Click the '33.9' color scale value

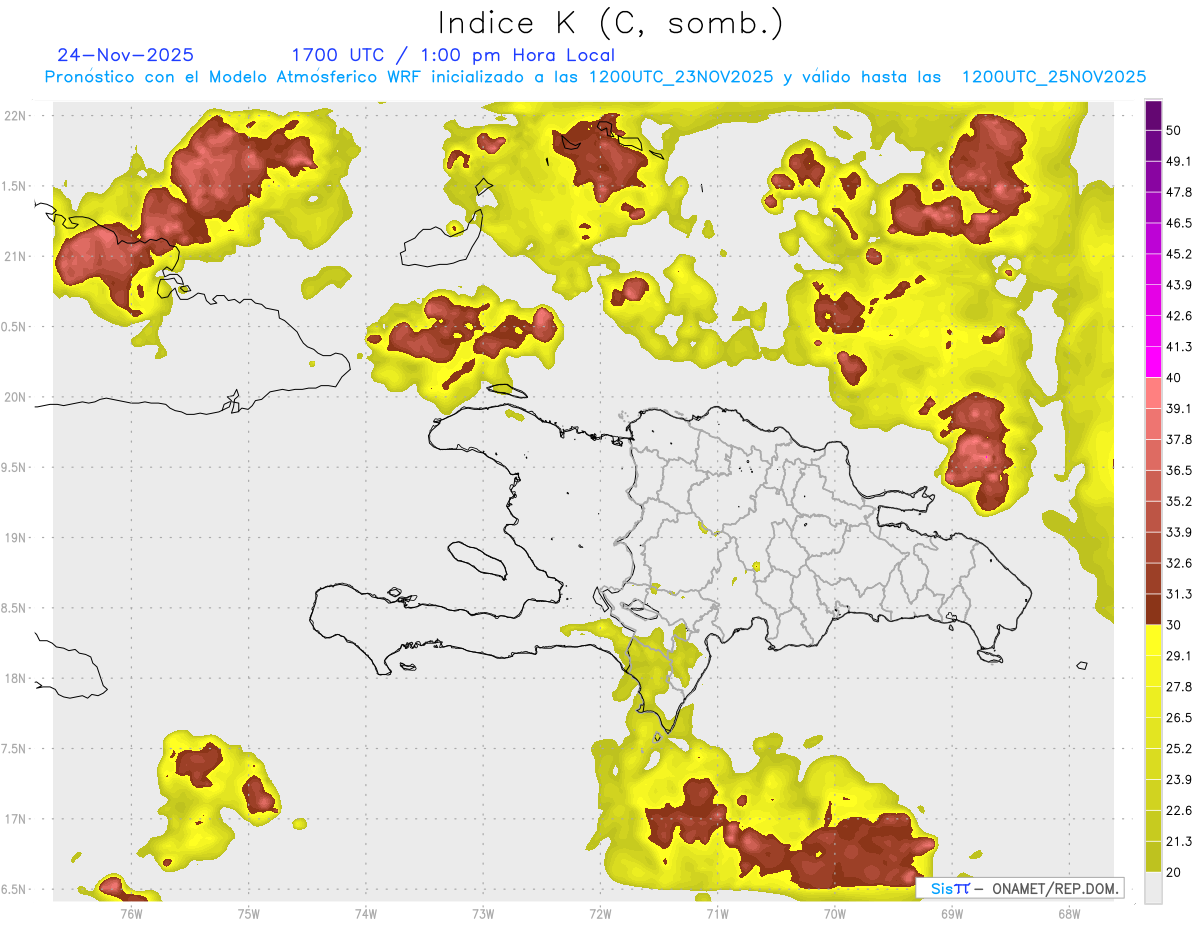point(1178,532)
